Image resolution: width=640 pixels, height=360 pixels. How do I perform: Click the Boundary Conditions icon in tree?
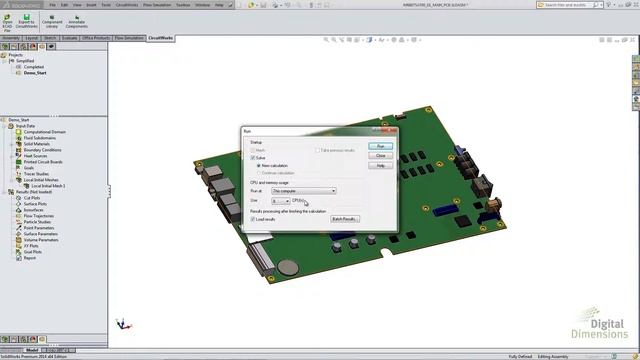(x=18, y=150)
